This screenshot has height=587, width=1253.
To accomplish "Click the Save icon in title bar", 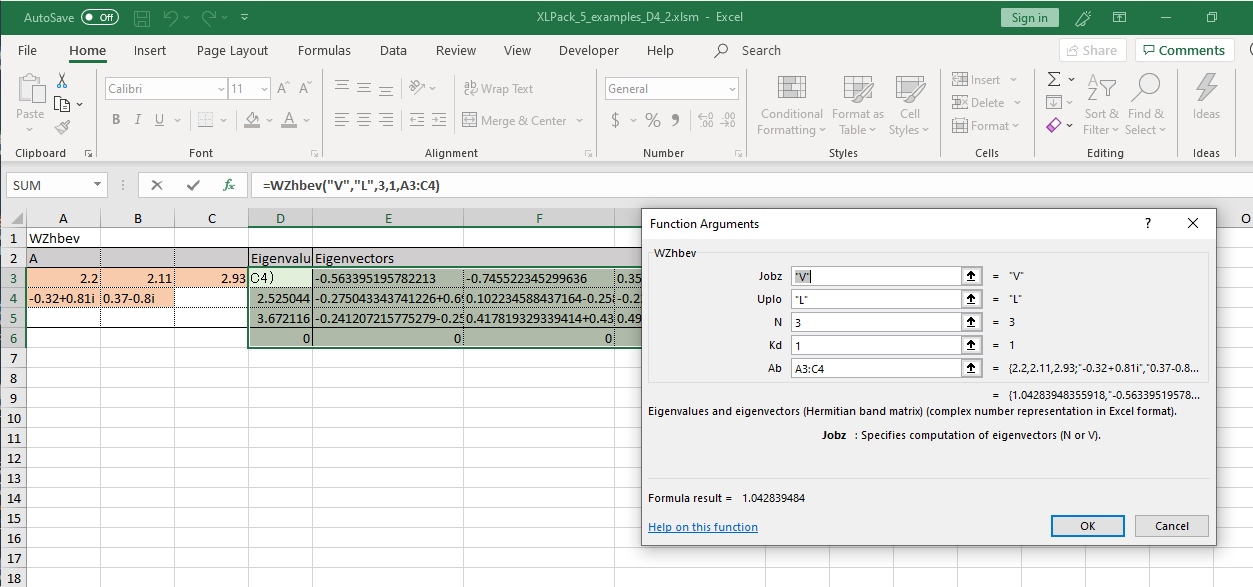I will [x=142, y=18].
